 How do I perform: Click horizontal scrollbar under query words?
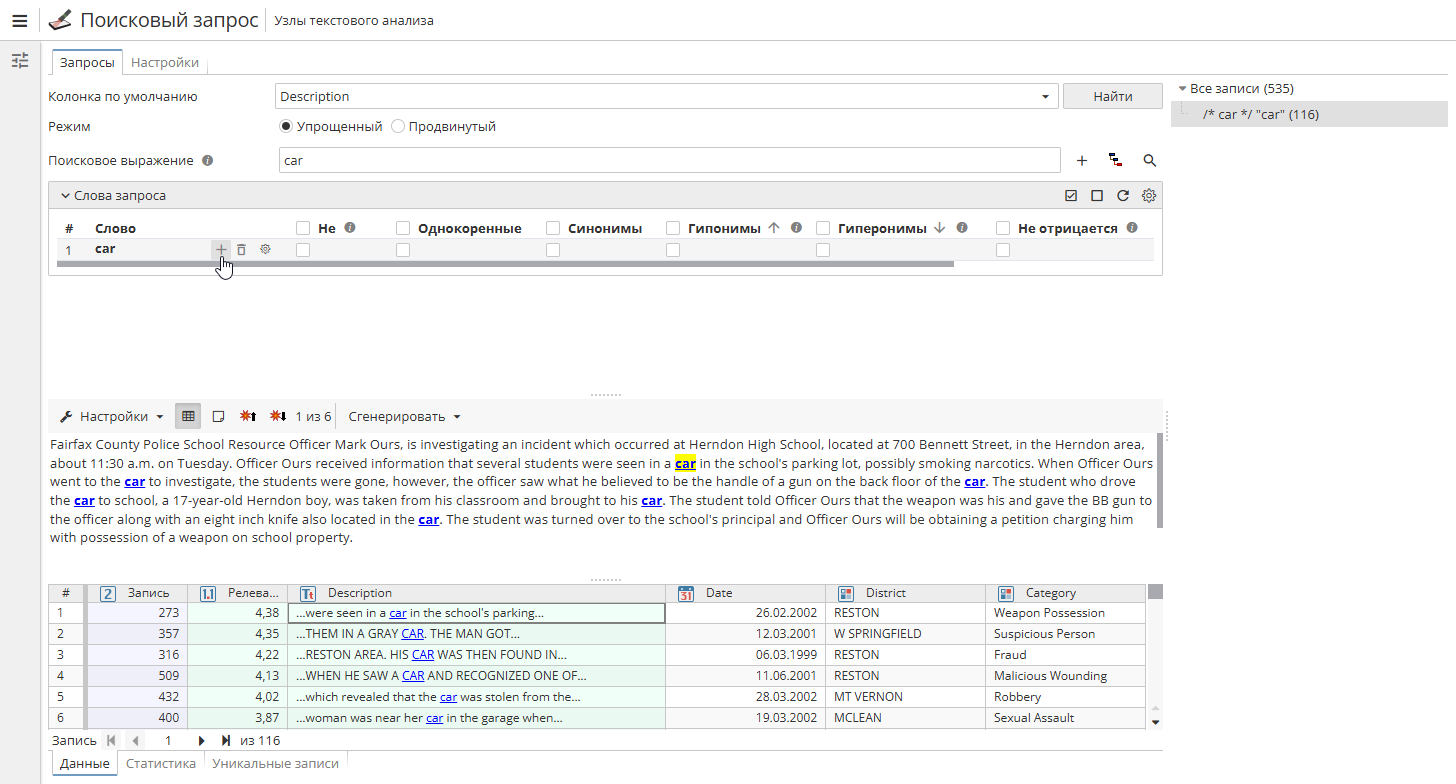point(505,264)
